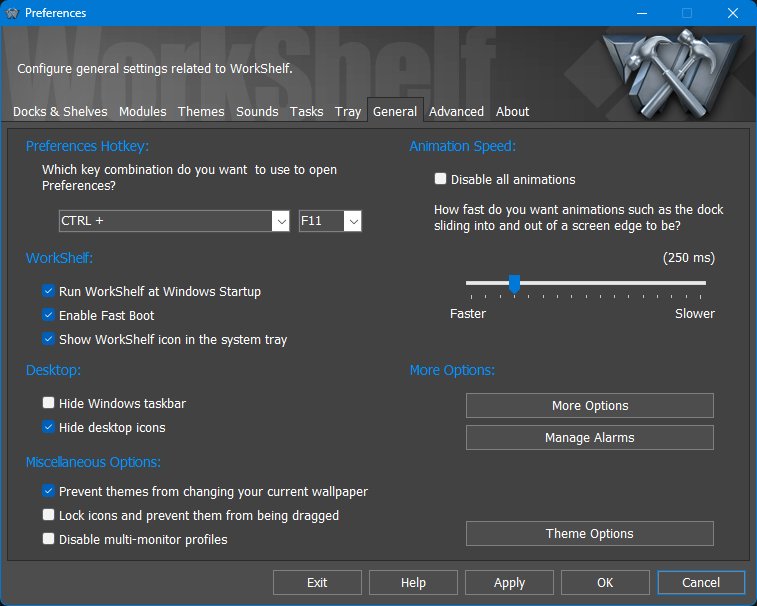Click the Animation Speed heading
The width and height of the screenshot is (757, 606).
coord(463,146)
